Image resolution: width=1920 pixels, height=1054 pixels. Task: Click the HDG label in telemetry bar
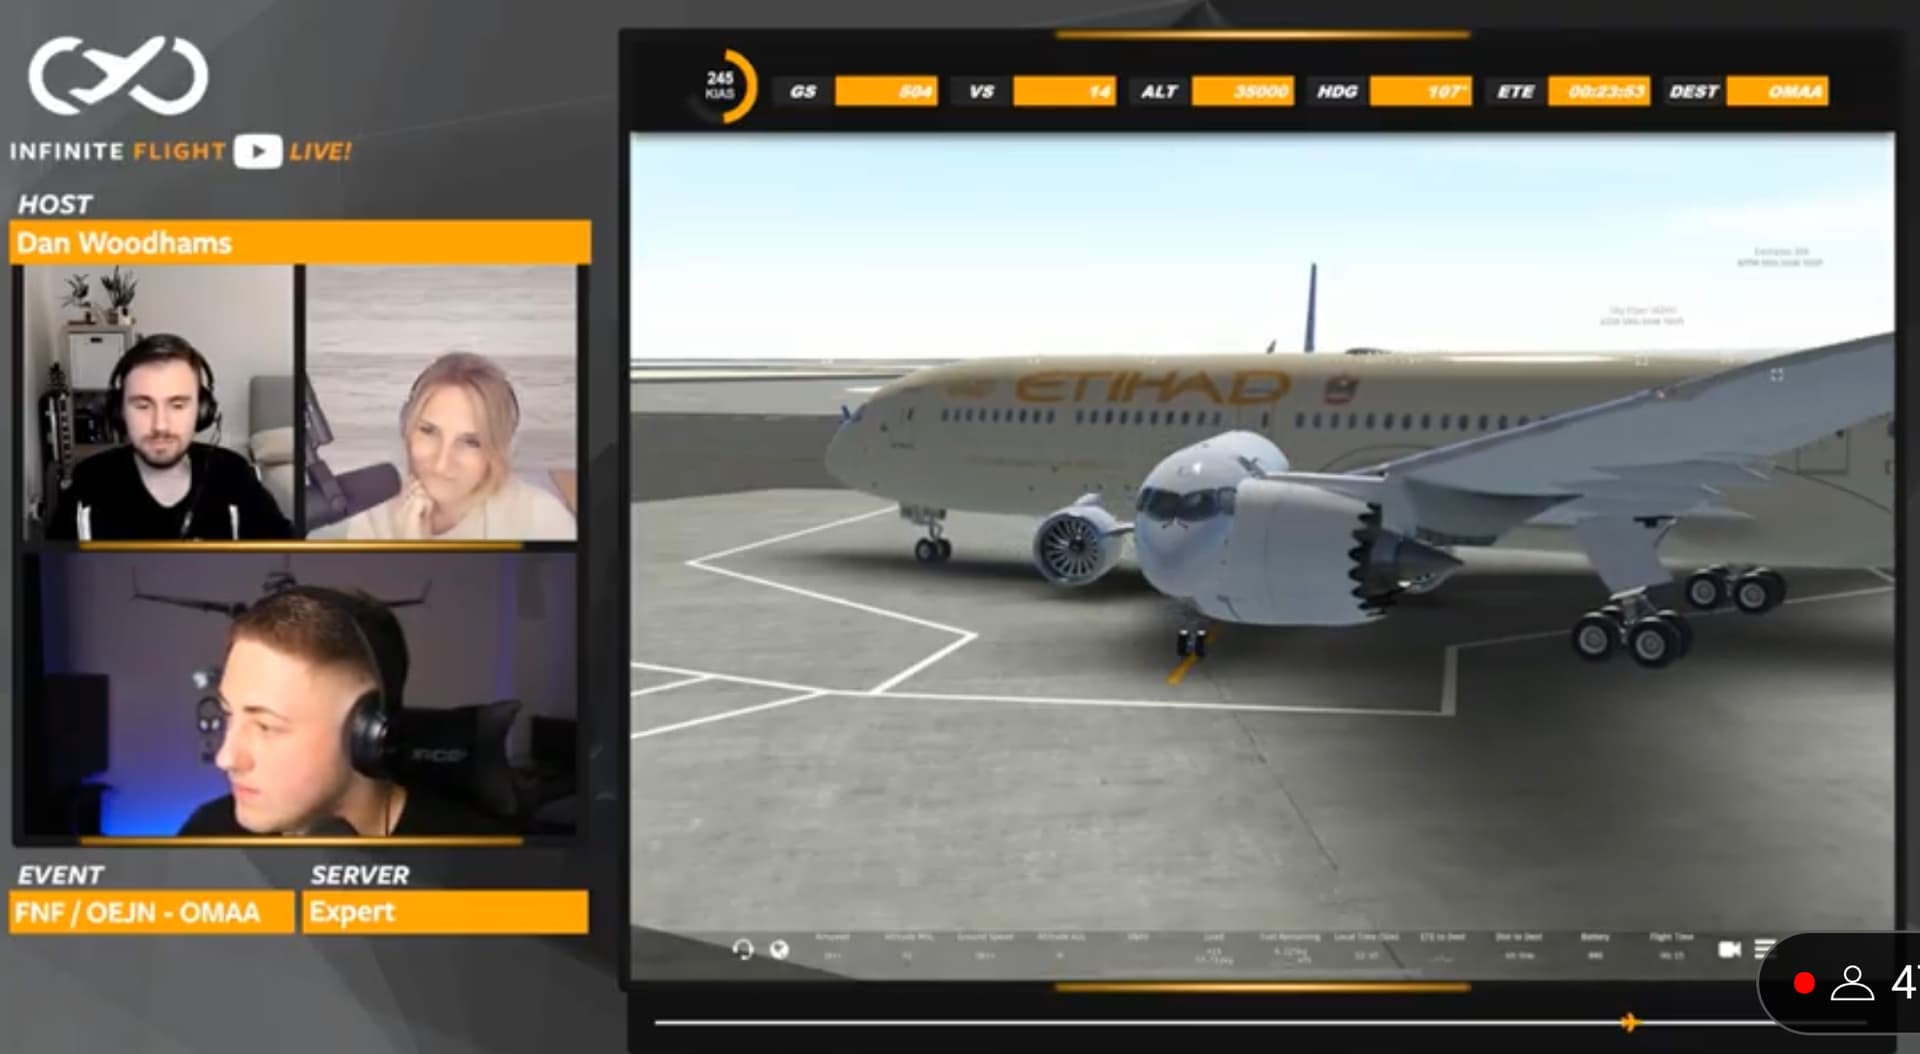(1337, 91)
